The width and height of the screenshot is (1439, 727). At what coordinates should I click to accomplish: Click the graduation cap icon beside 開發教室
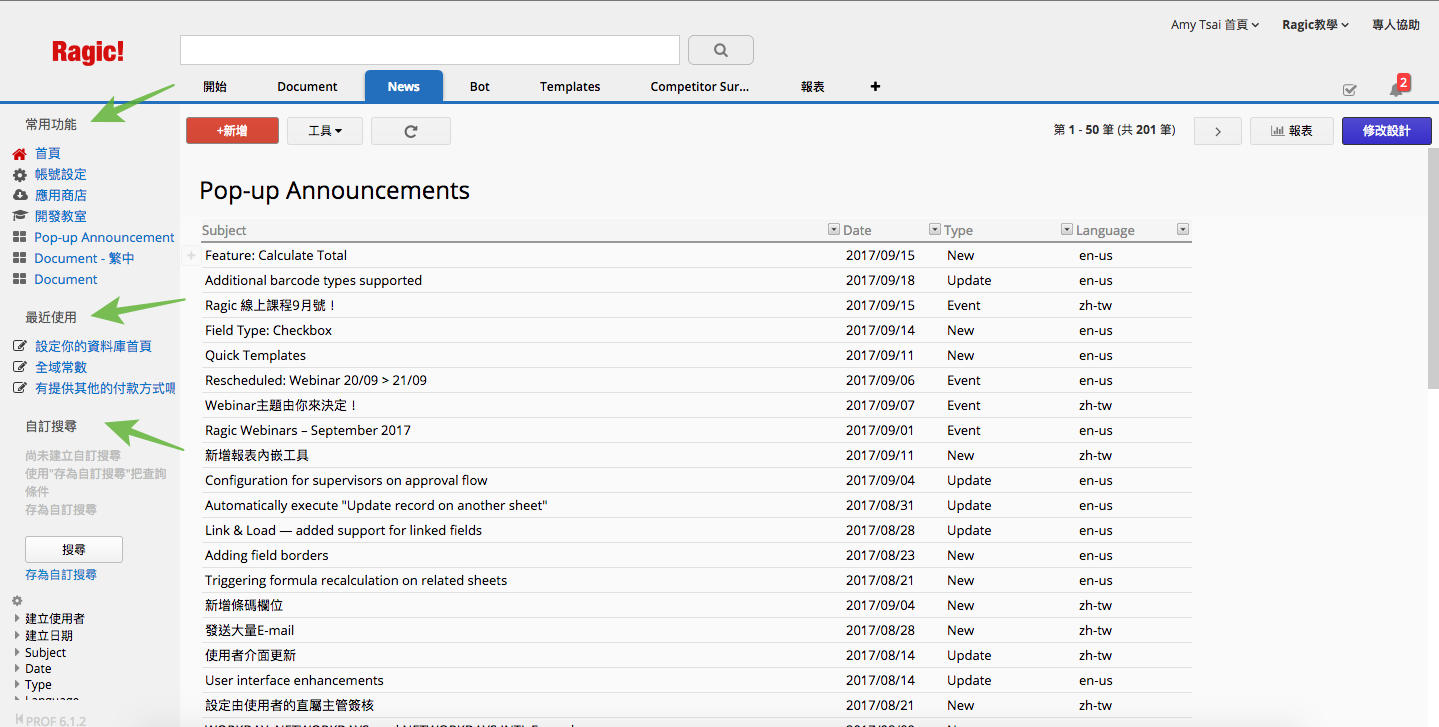(19, 216)
